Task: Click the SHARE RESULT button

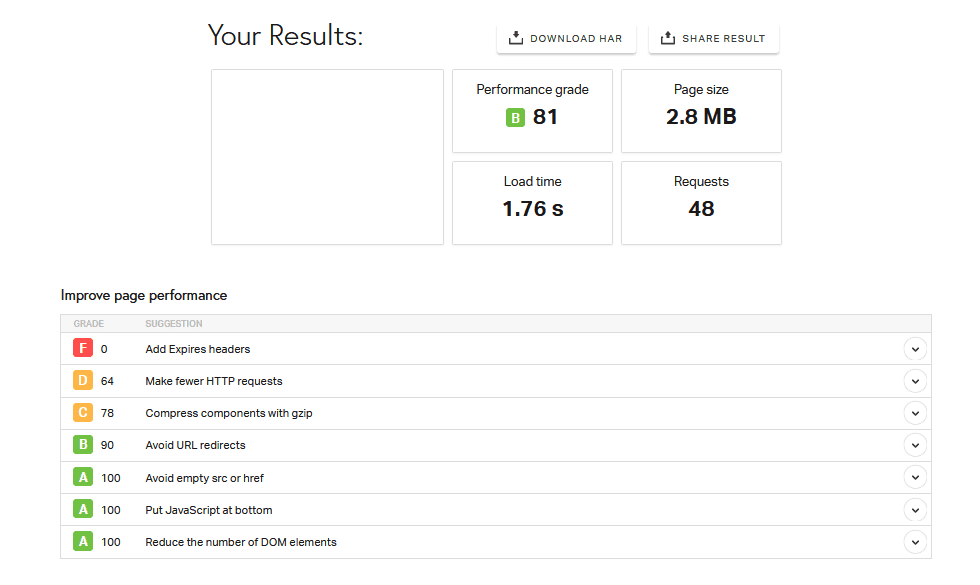Action: click(x=713, y=37)
